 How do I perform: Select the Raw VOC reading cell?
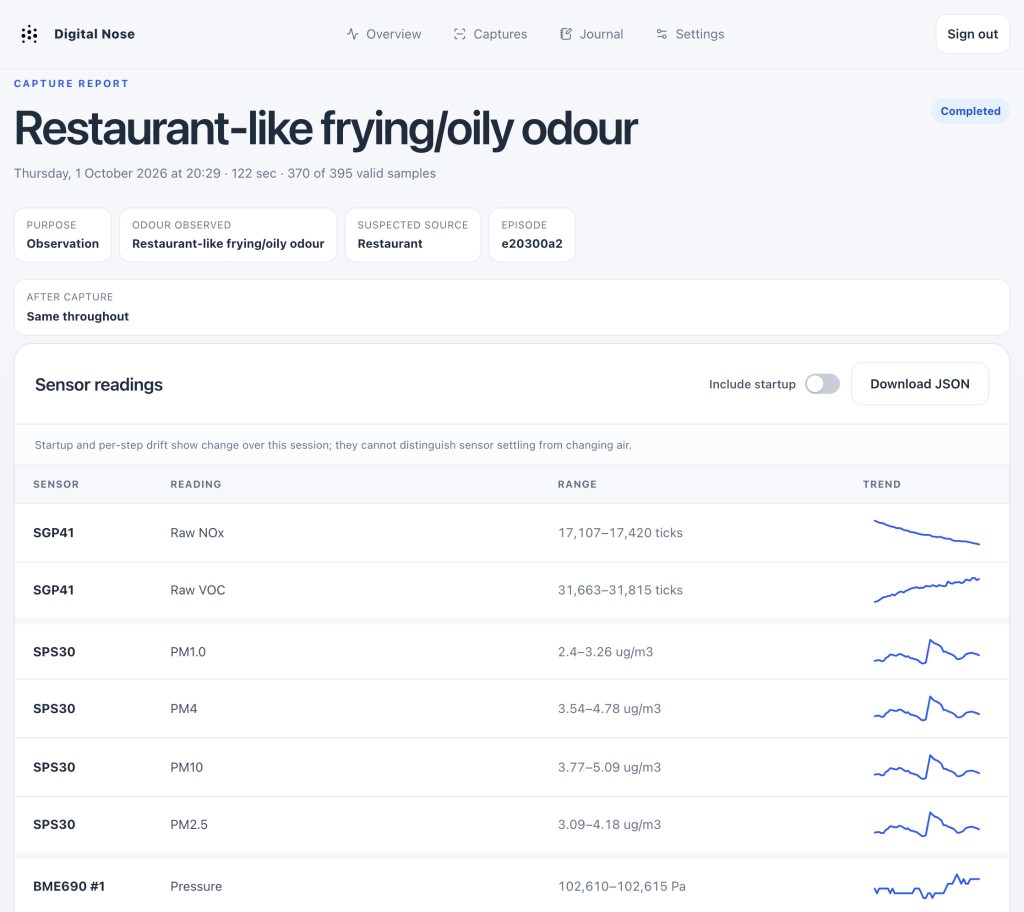198,590
